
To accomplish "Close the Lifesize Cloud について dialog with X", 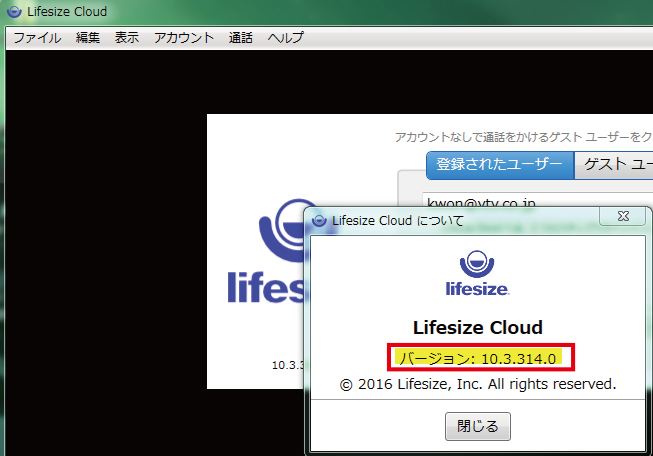I will click(623, 216).
